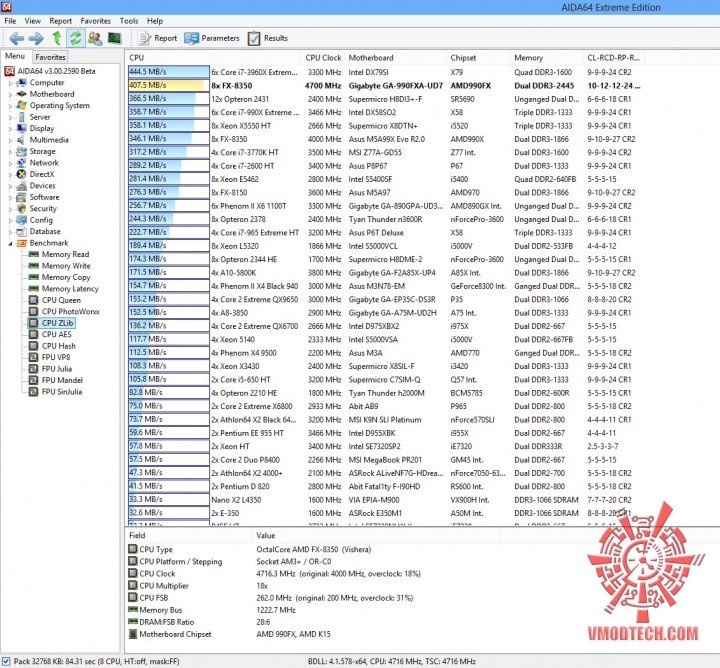Screen dimensions: 720x668
Task: Expand the Motherboard tree node
Action: click(11, 95)
